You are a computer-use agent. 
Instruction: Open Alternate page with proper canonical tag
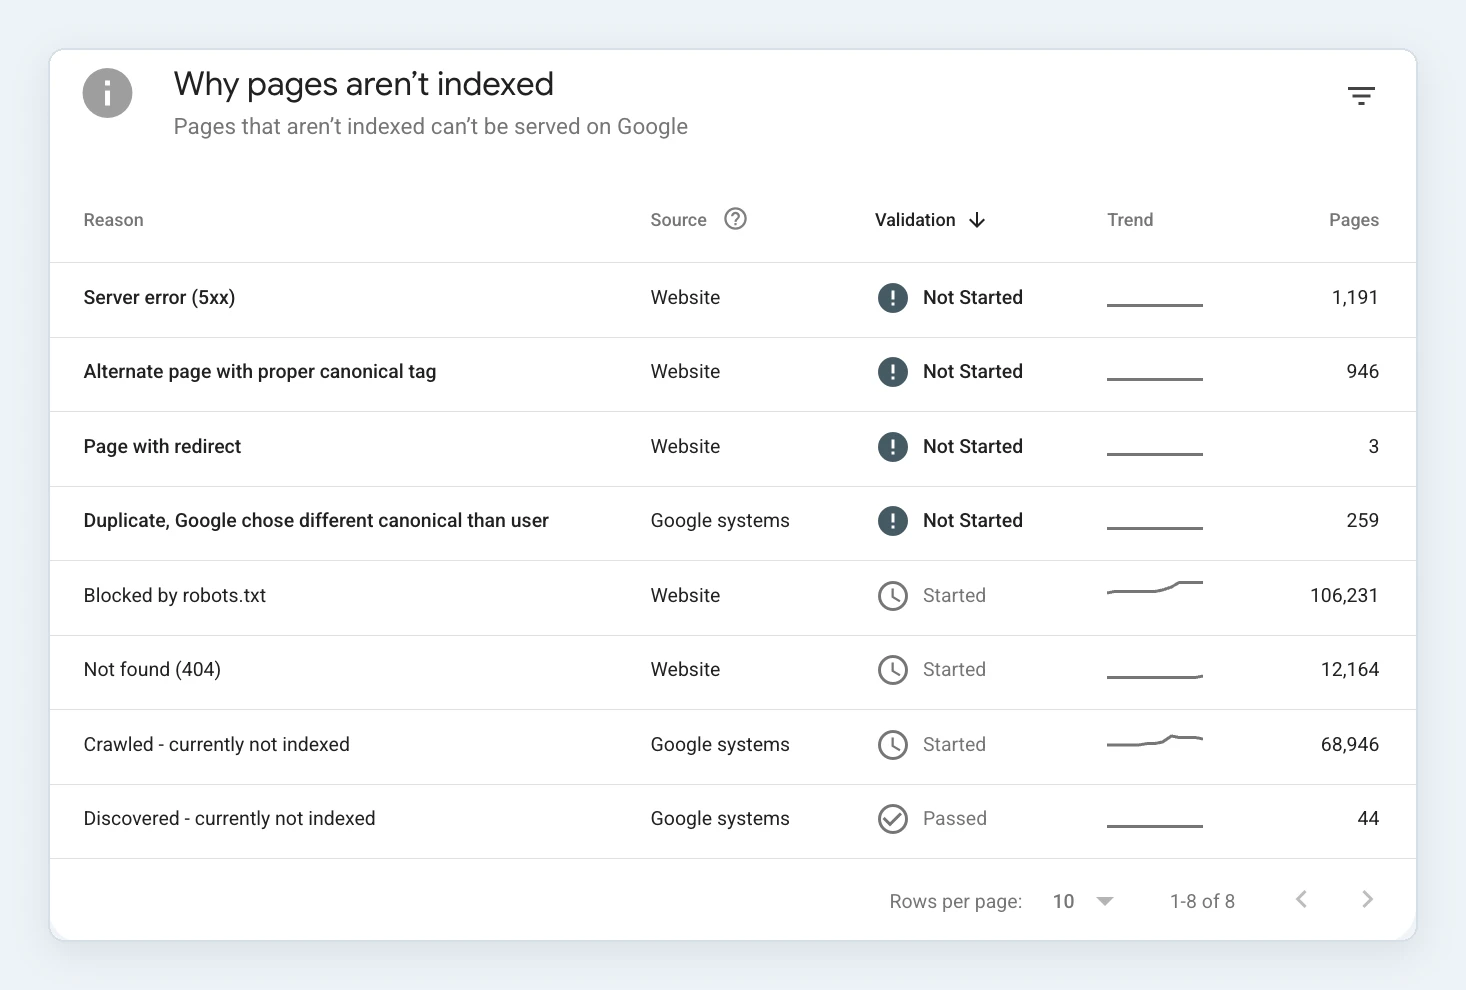point(260,372)
